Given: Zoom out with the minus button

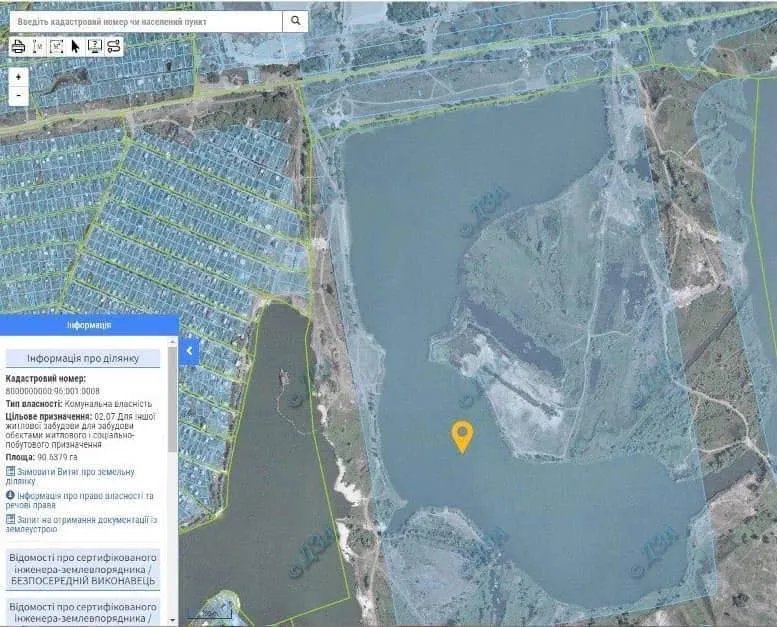Looking at the screenshot, I should (18, 96).
